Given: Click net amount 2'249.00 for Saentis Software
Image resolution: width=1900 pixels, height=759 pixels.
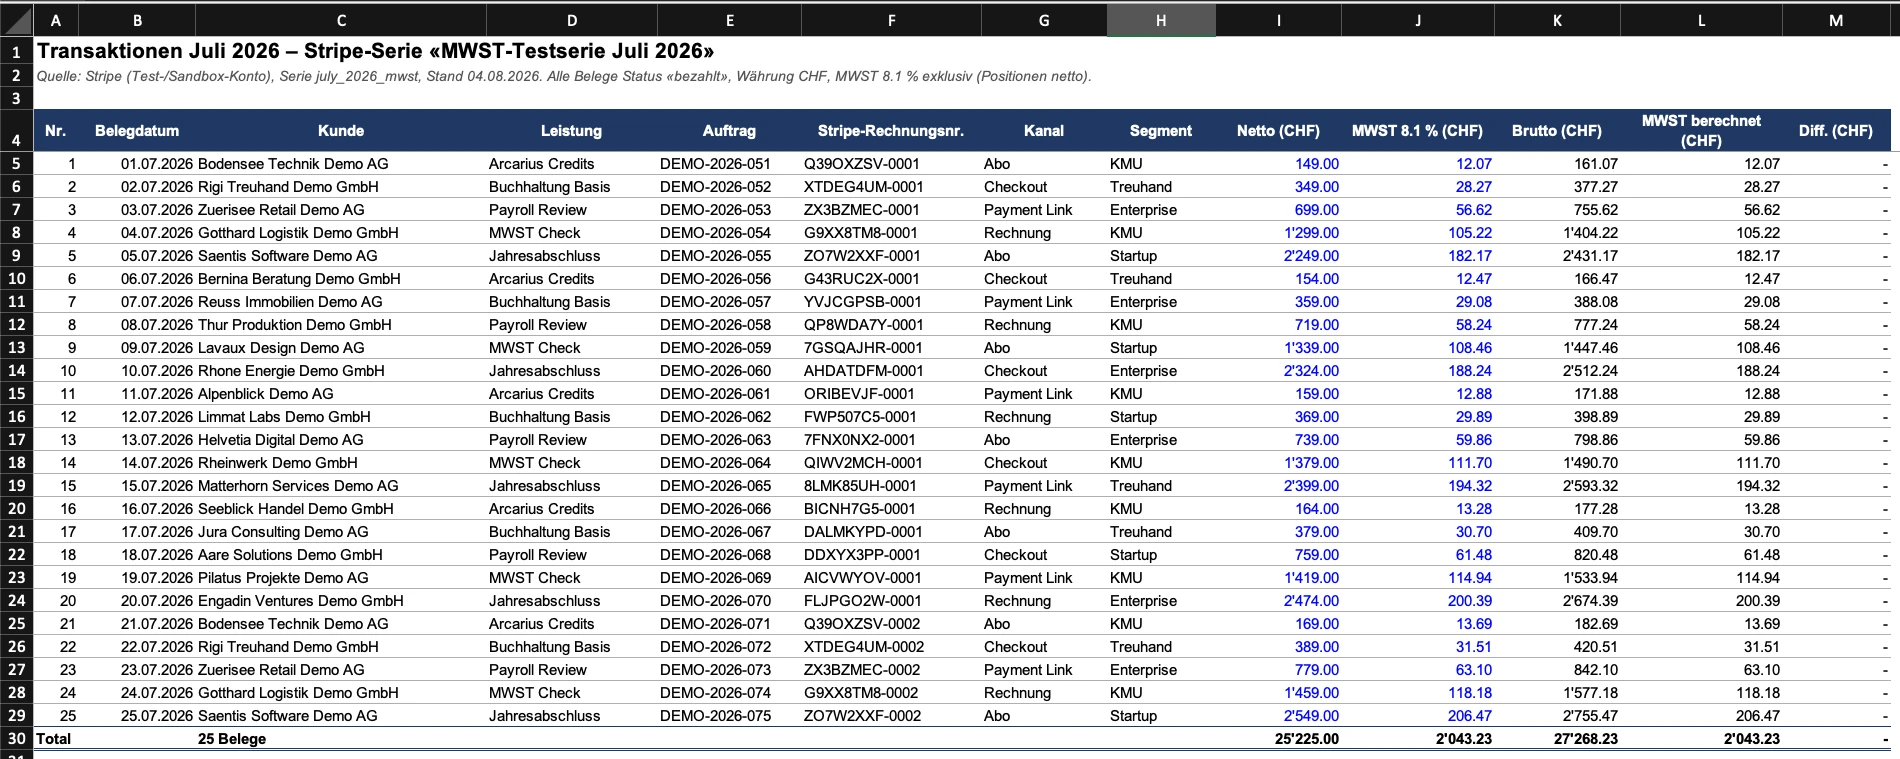Looking at the screenshot, I should coord(1311,256).
